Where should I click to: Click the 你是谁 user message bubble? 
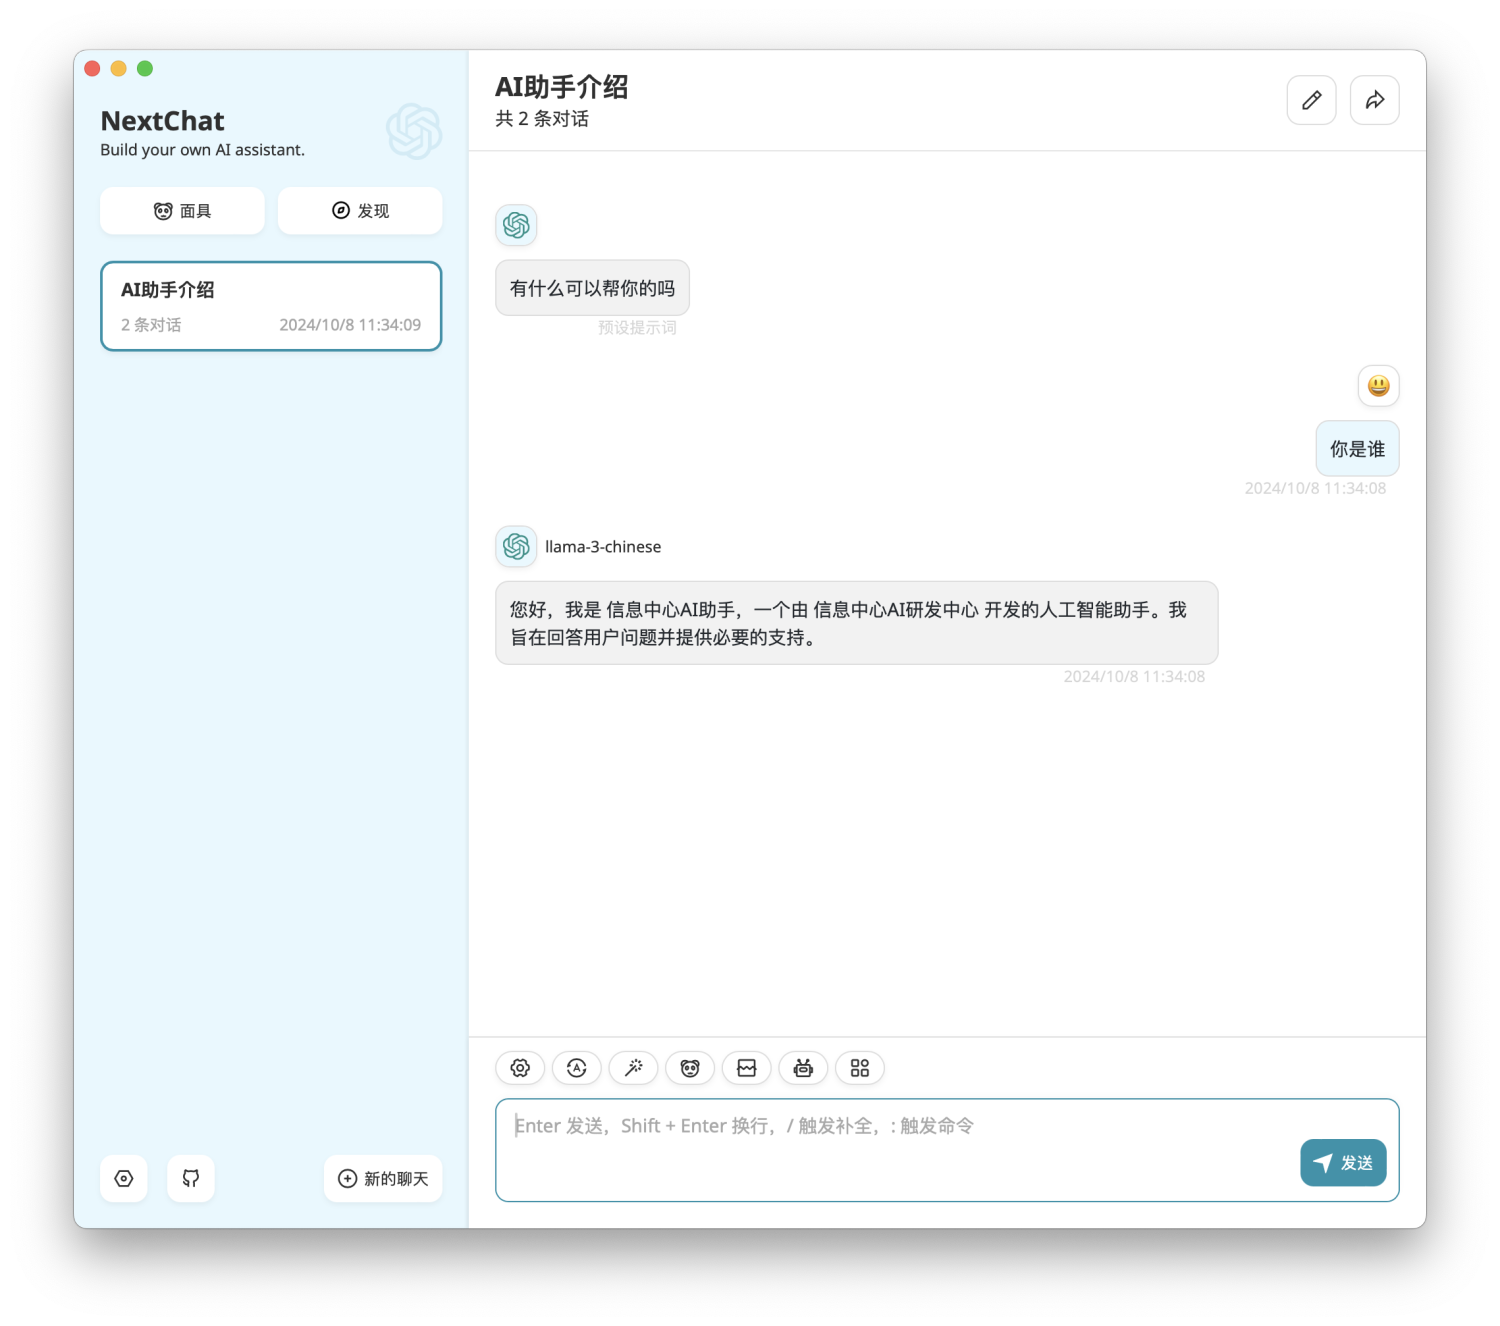[x=1357, y=449]
